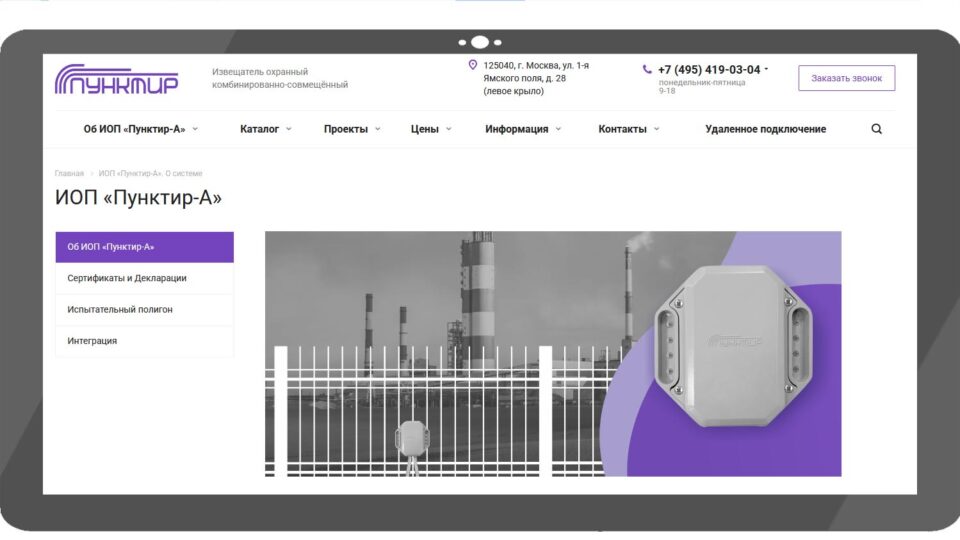Click the ИОП «Пунктир-А» page heading
This screenshot has width=960, height=540.
138,198
